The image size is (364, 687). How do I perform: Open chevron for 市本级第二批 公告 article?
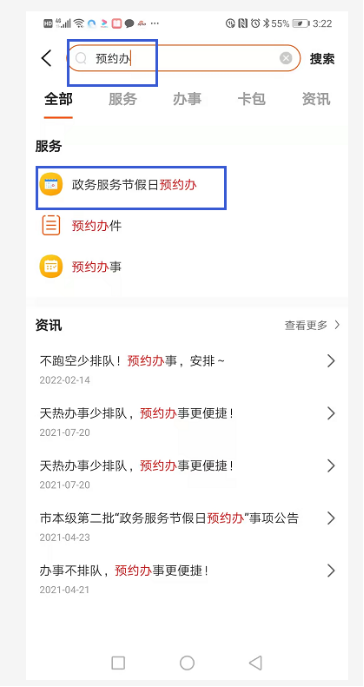(x=331, y=518)
